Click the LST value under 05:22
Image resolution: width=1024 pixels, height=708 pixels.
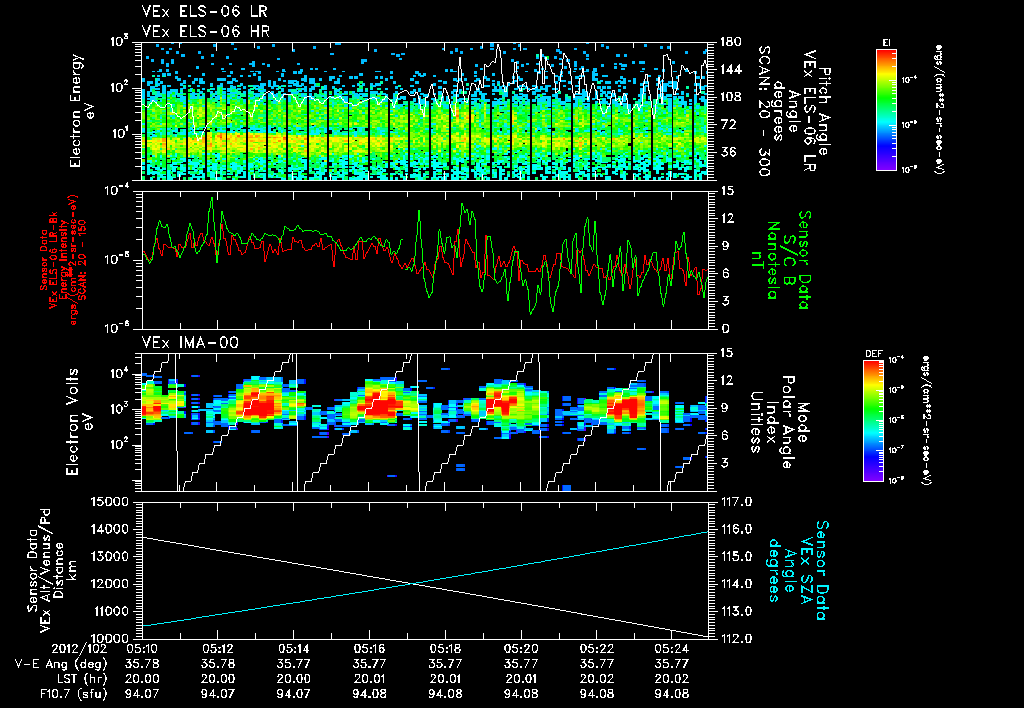click(x=596, y=679)
